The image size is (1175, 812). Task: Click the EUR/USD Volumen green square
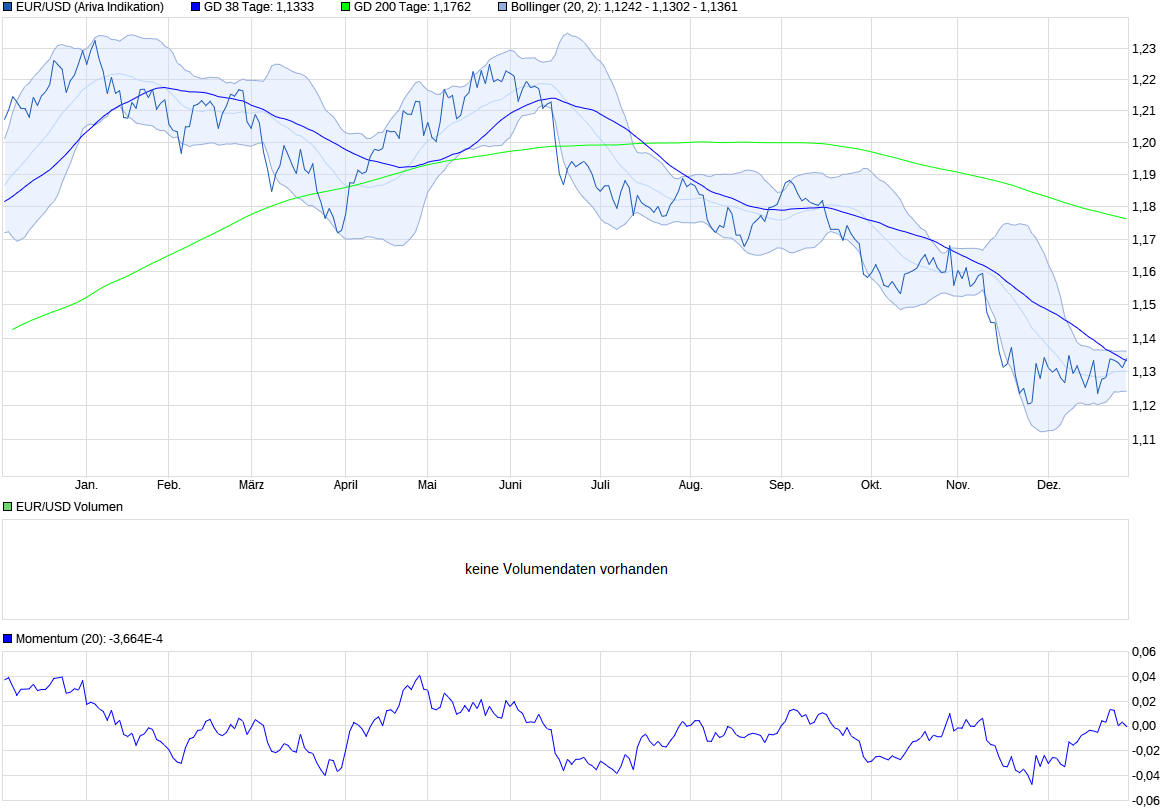[x=7, y=507]
